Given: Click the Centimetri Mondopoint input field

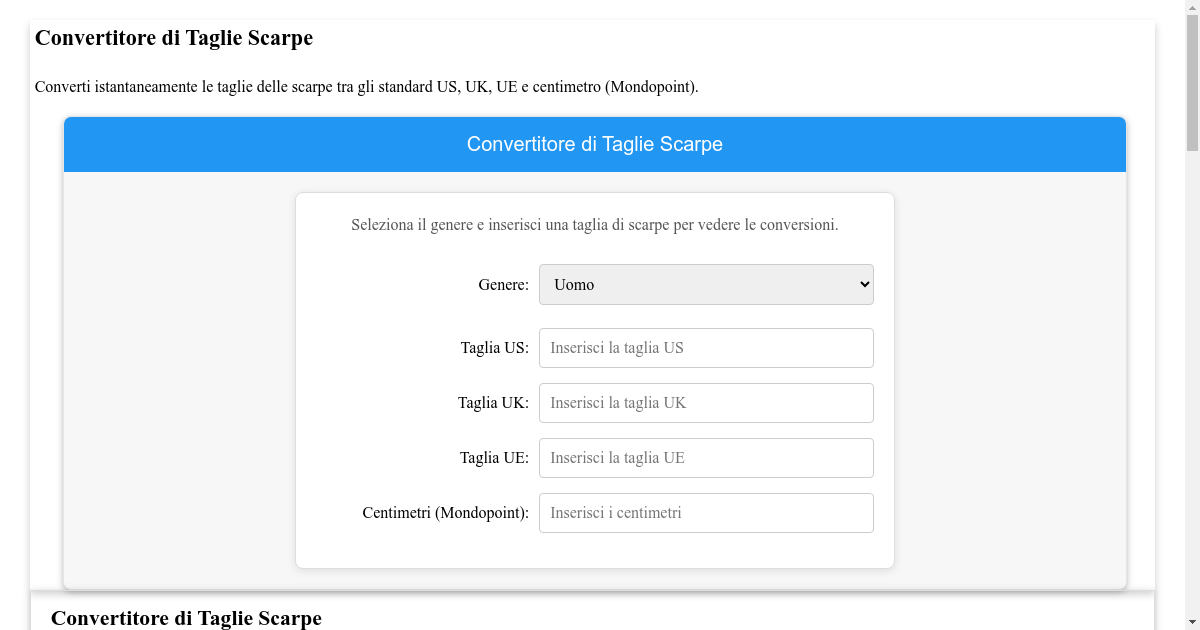Looking at the screenshot, I should click(705, 512).
